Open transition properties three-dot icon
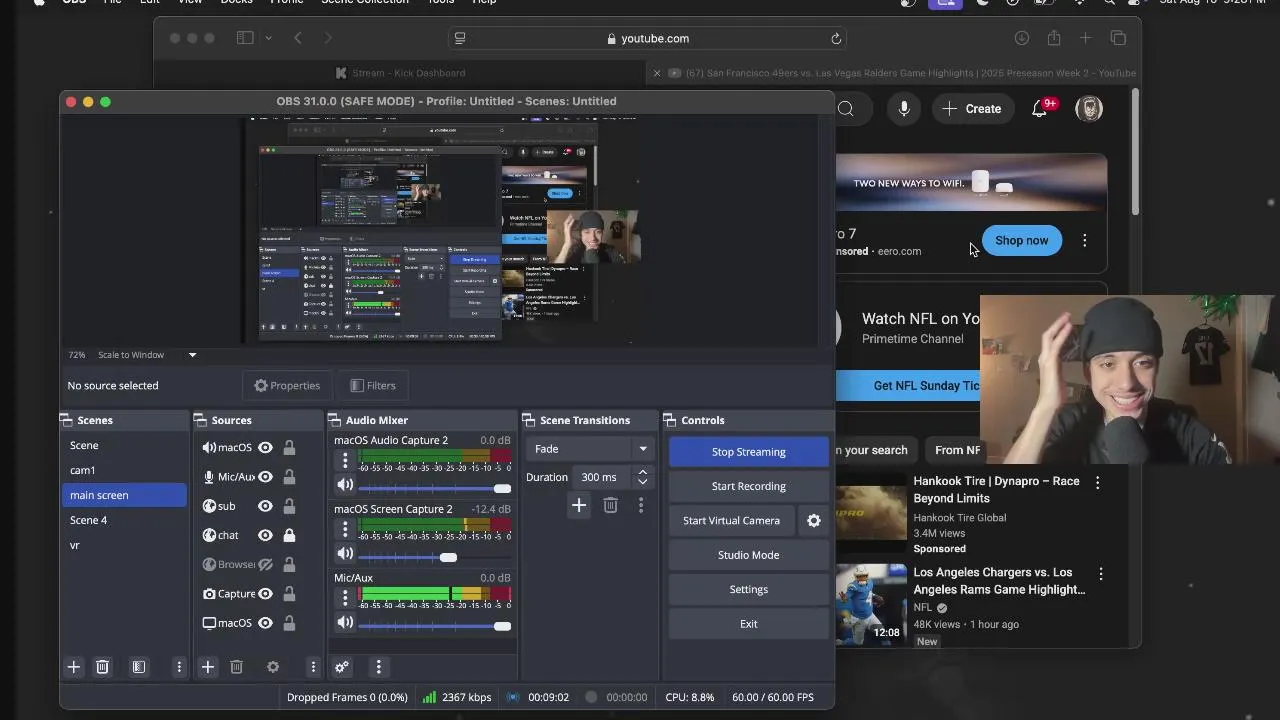 click(x=641, y=506)
